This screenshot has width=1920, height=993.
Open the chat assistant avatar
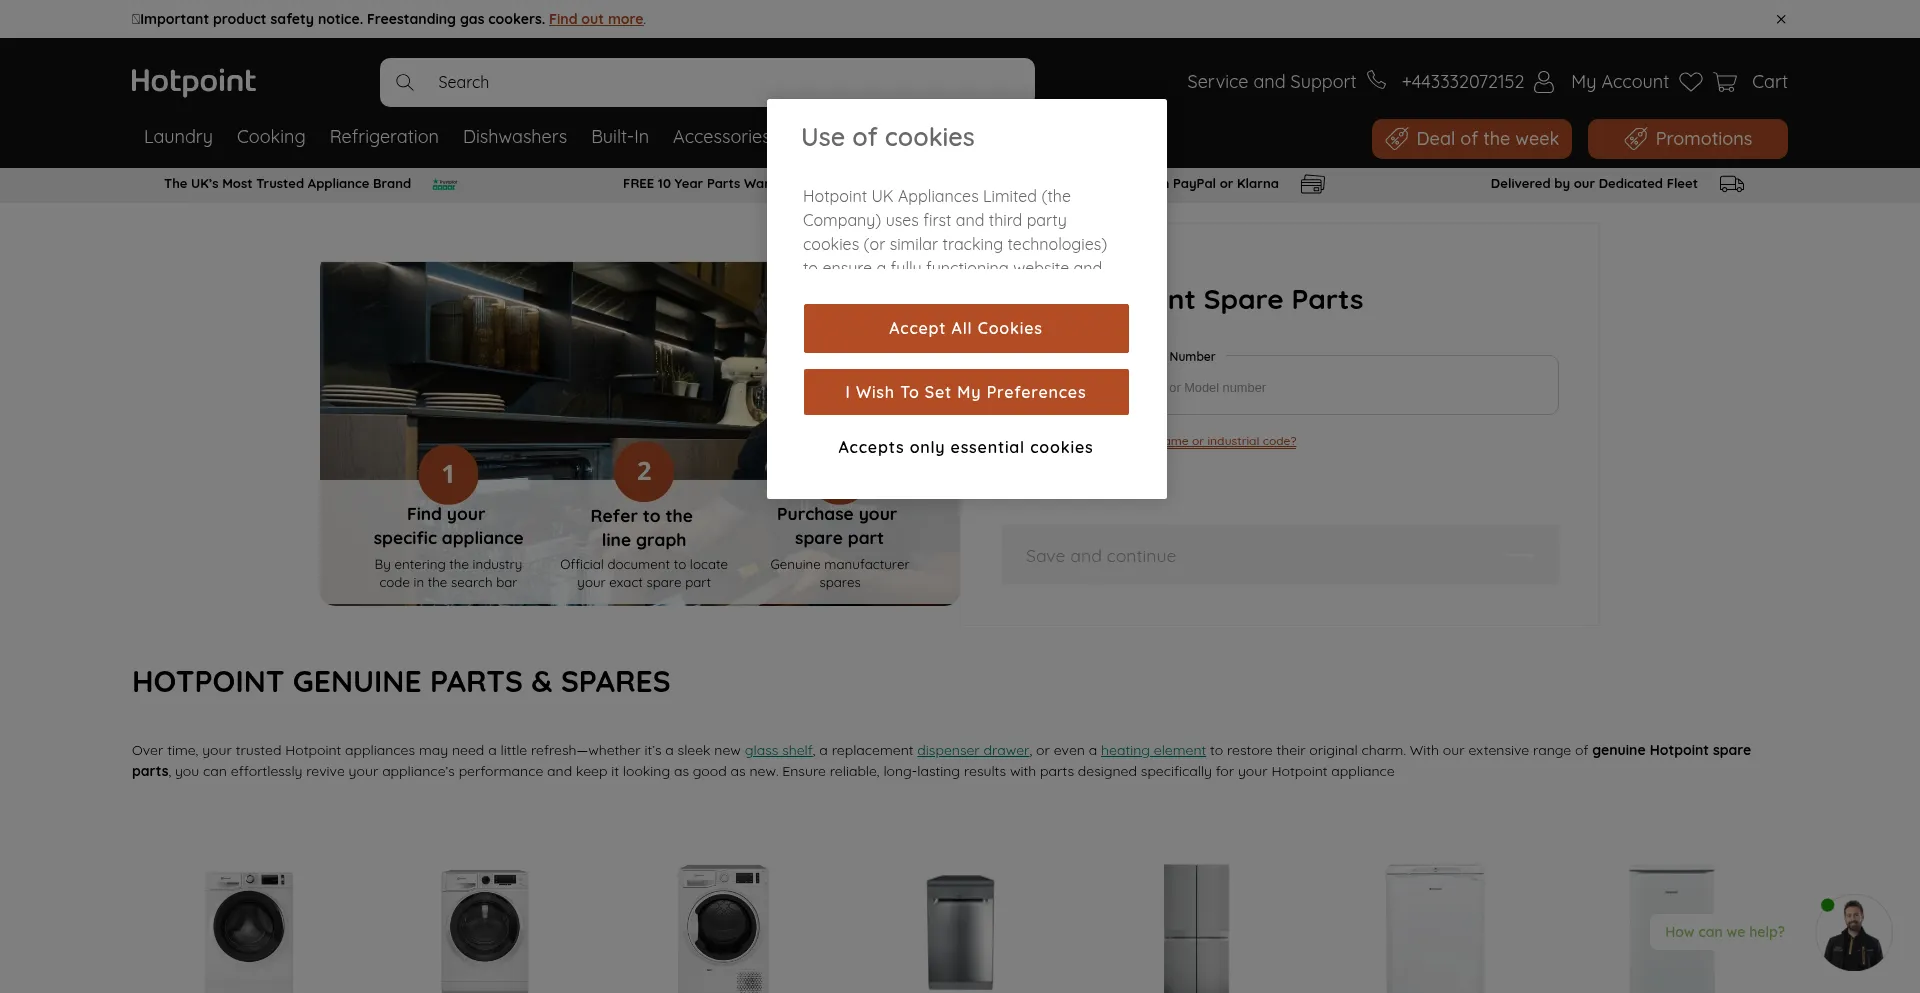[x=1853, y=933]
